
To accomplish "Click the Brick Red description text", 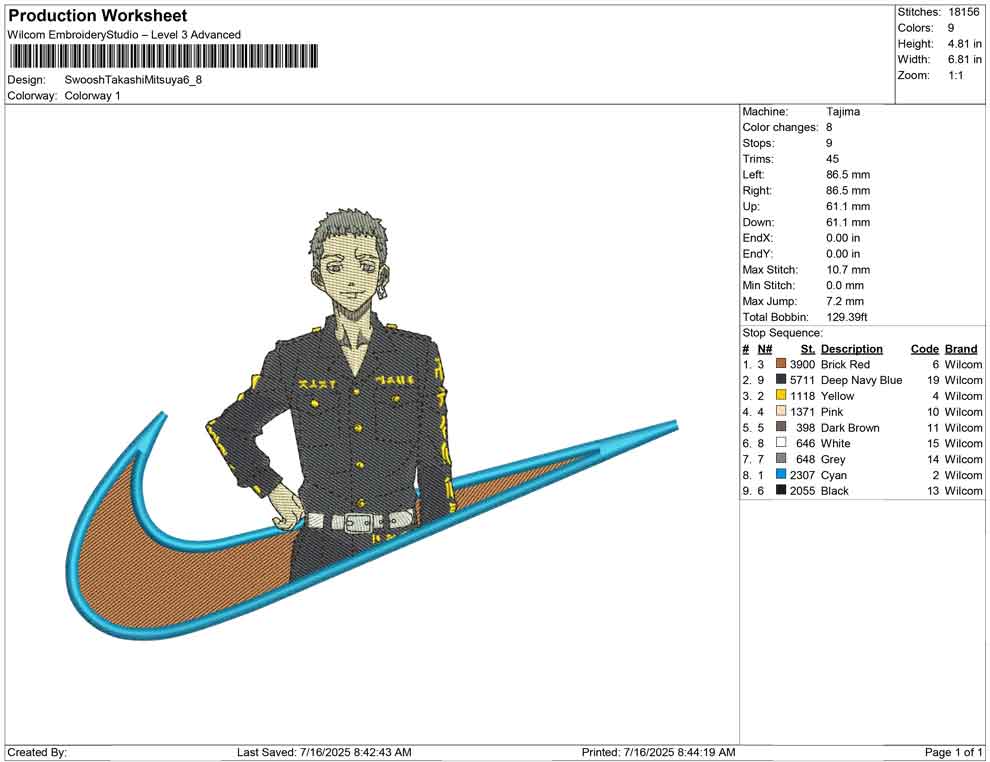I will click(x=845, y=364).
